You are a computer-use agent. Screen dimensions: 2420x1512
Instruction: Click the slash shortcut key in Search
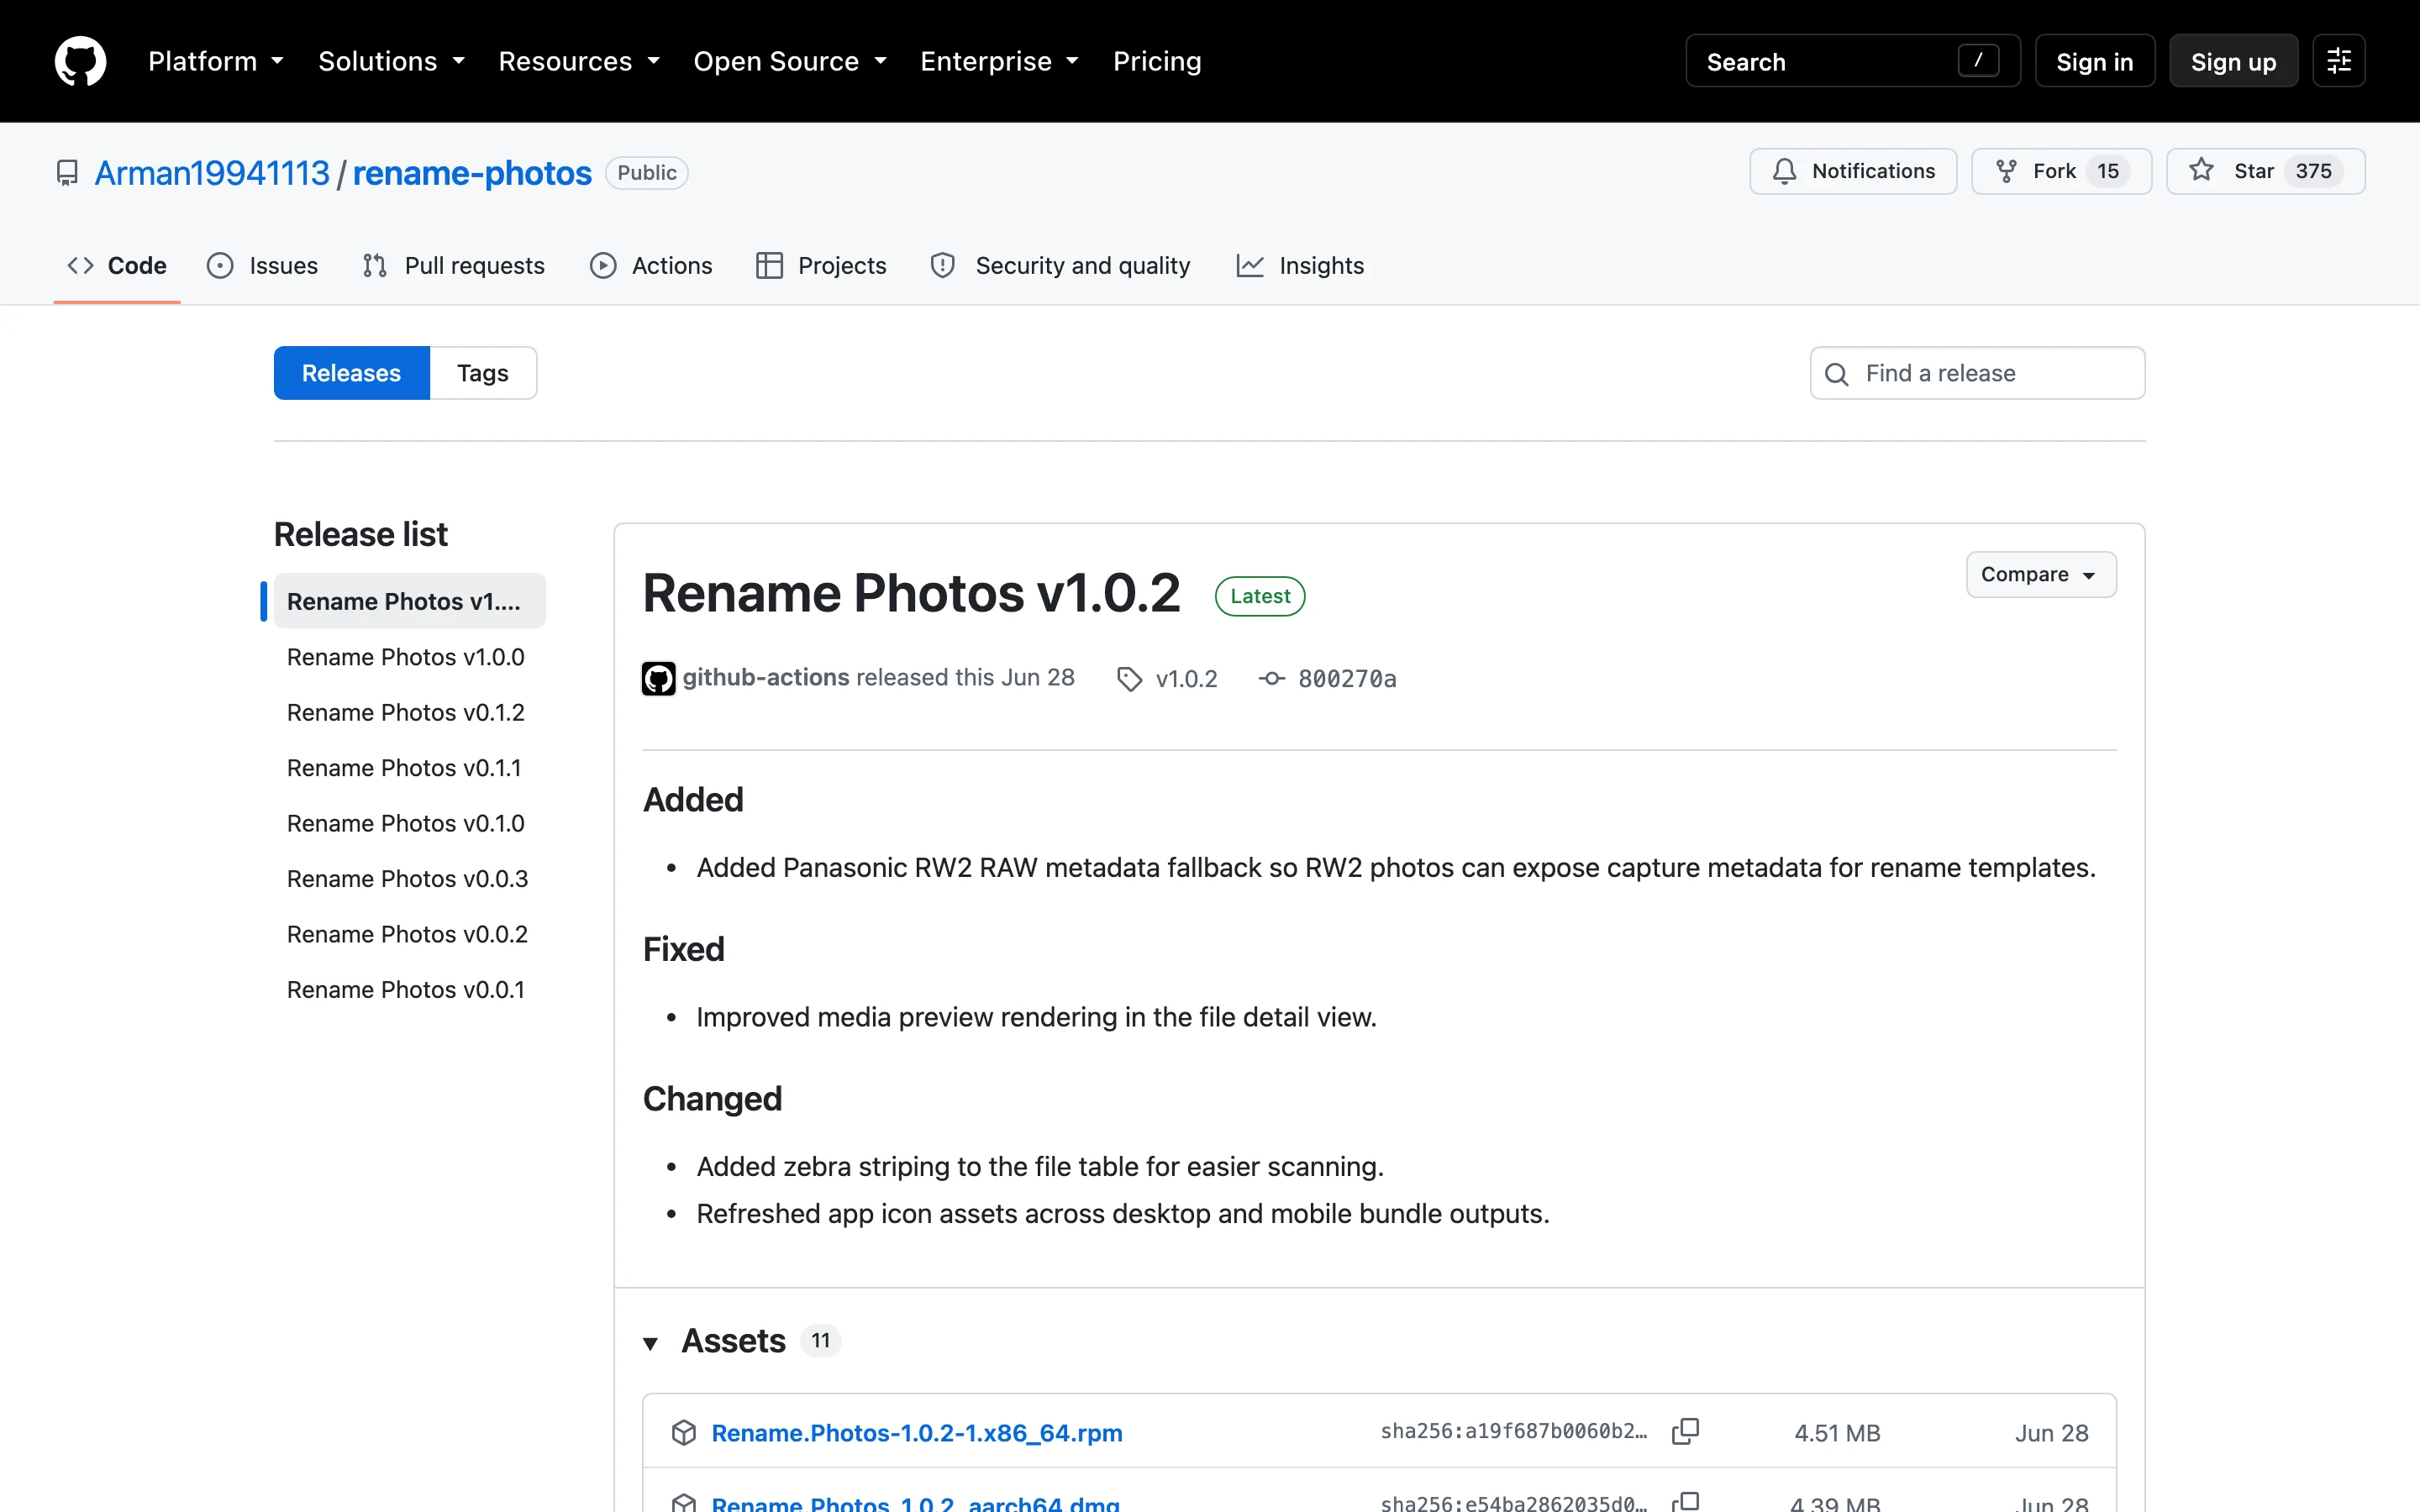[x=1978, y=61]
